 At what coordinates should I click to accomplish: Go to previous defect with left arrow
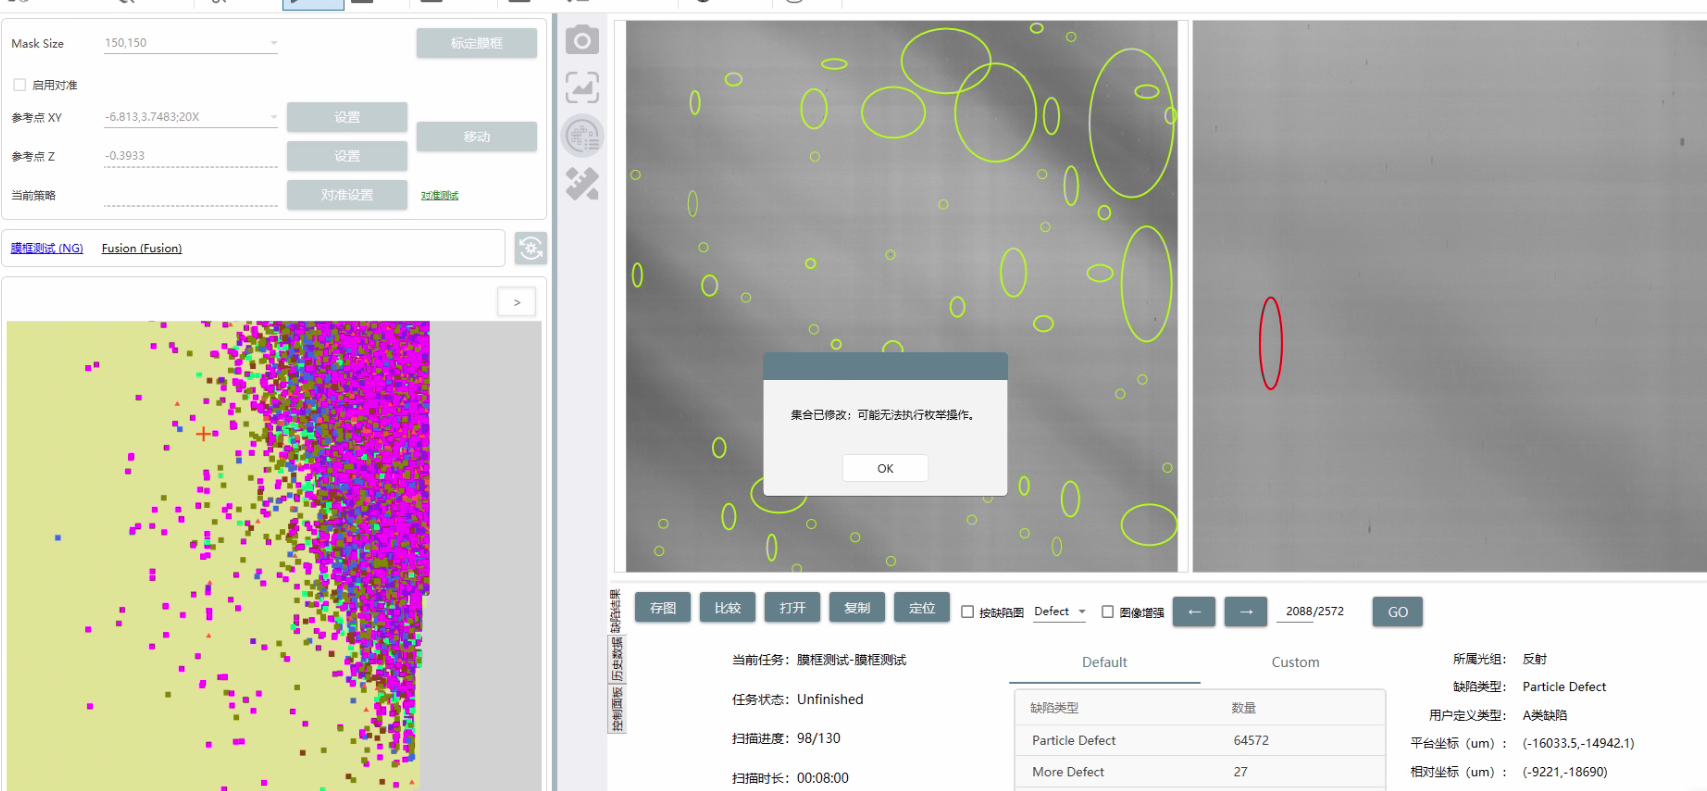[1194, 612]
